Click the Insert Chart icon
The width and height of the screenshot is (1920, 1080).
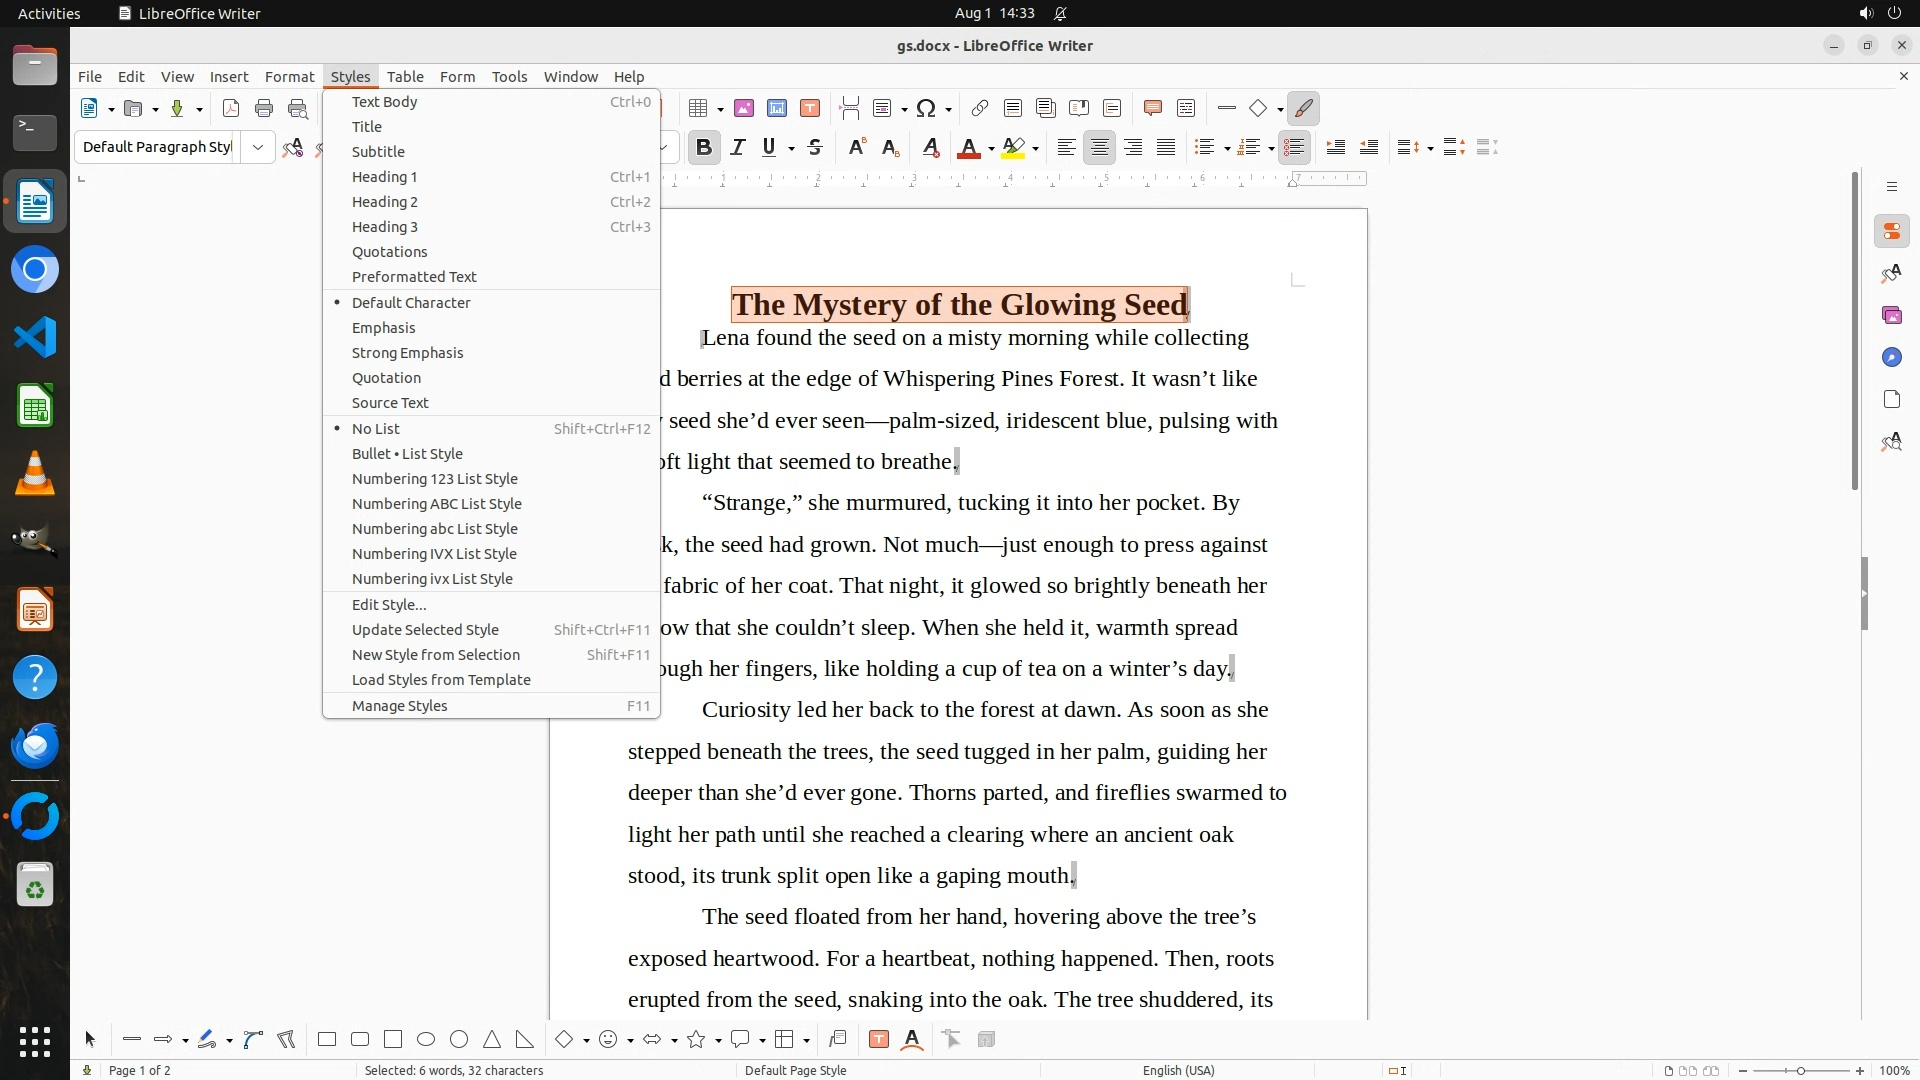777,108
